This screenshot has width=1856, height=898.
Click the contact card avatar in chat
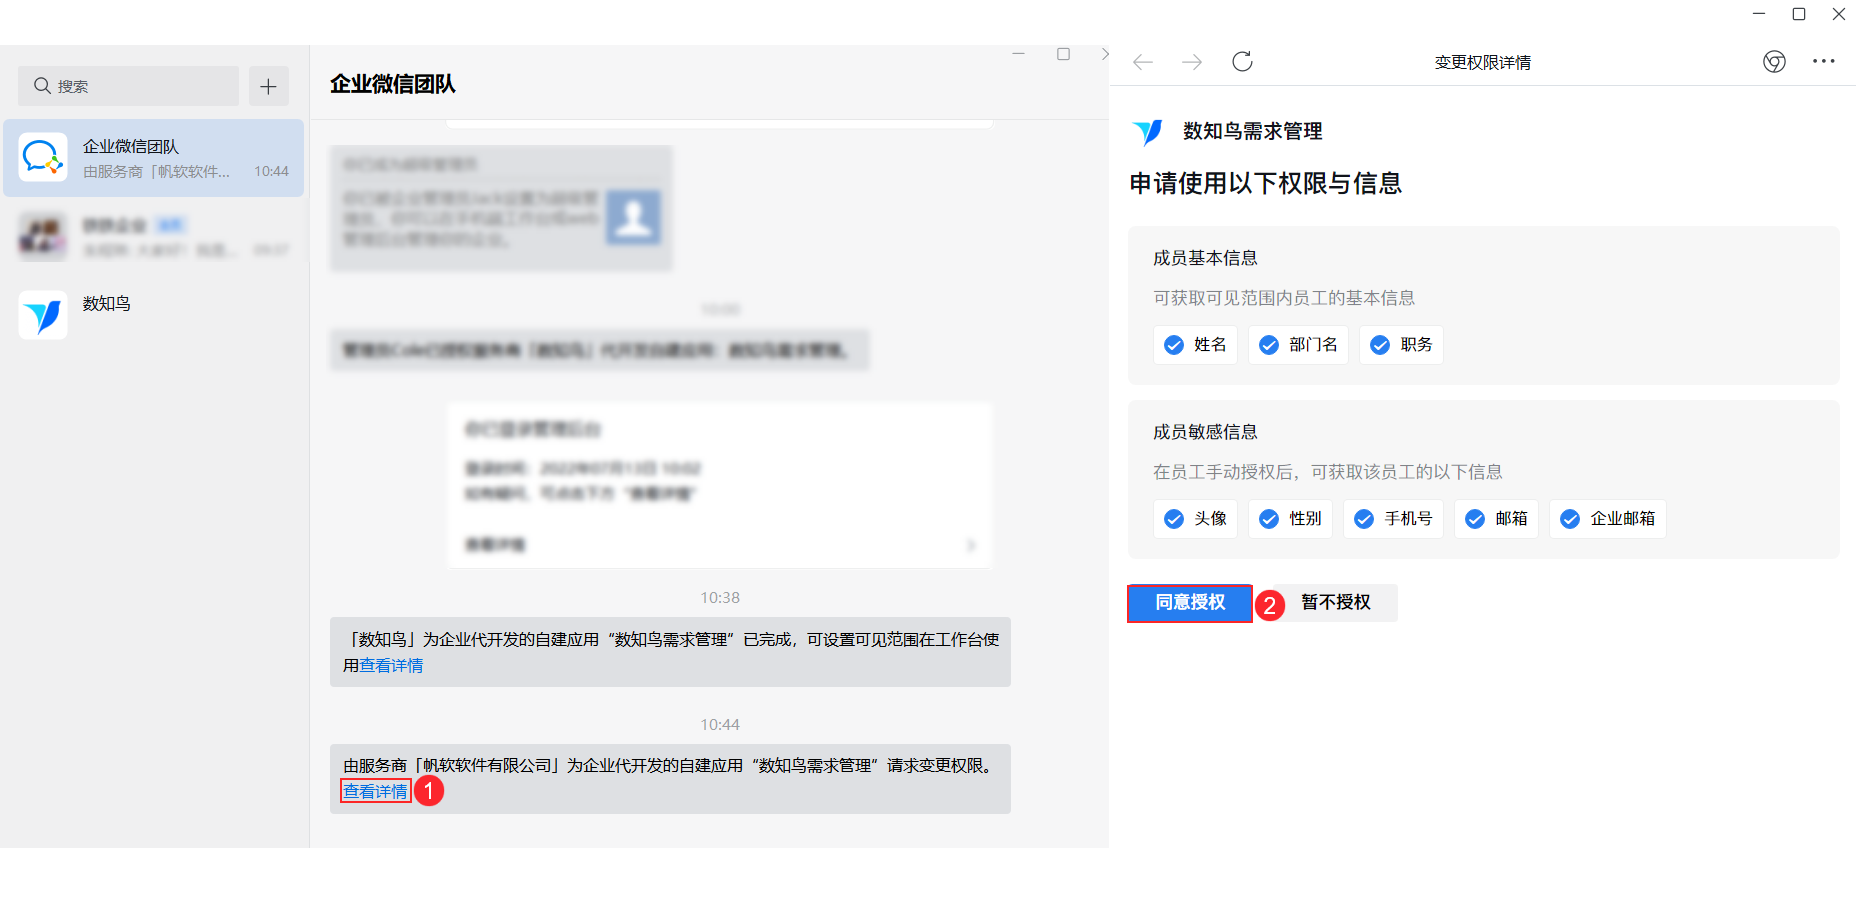pos(633,217)
